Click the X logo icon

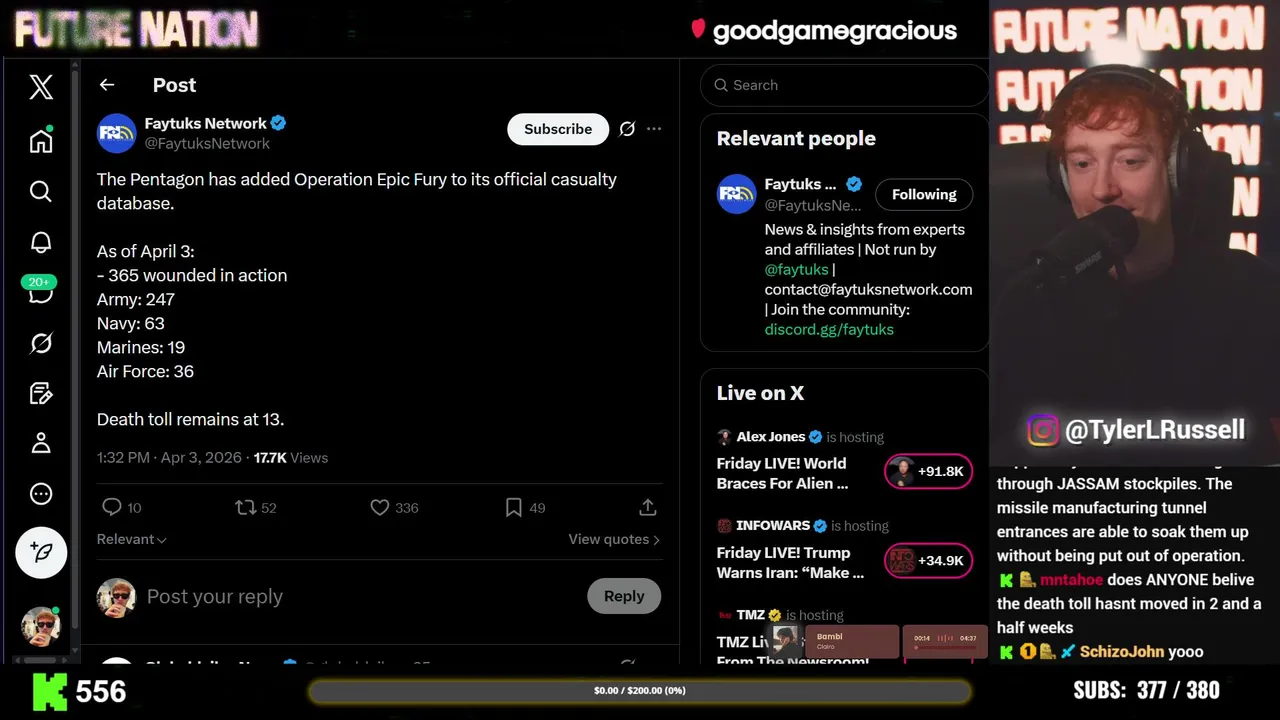(x=41, y=87)
